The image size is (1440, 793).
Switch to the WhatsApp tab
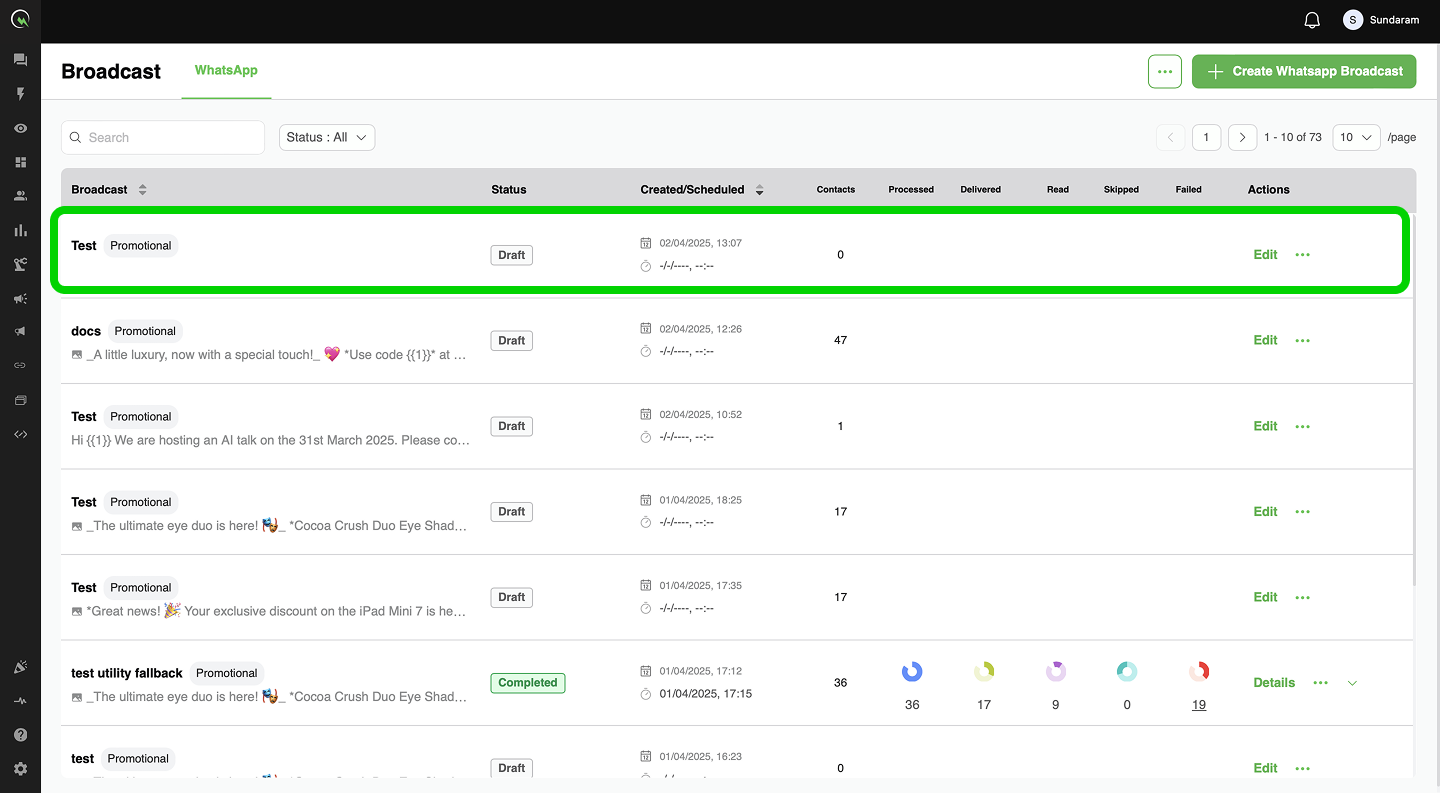click(226, 70)
